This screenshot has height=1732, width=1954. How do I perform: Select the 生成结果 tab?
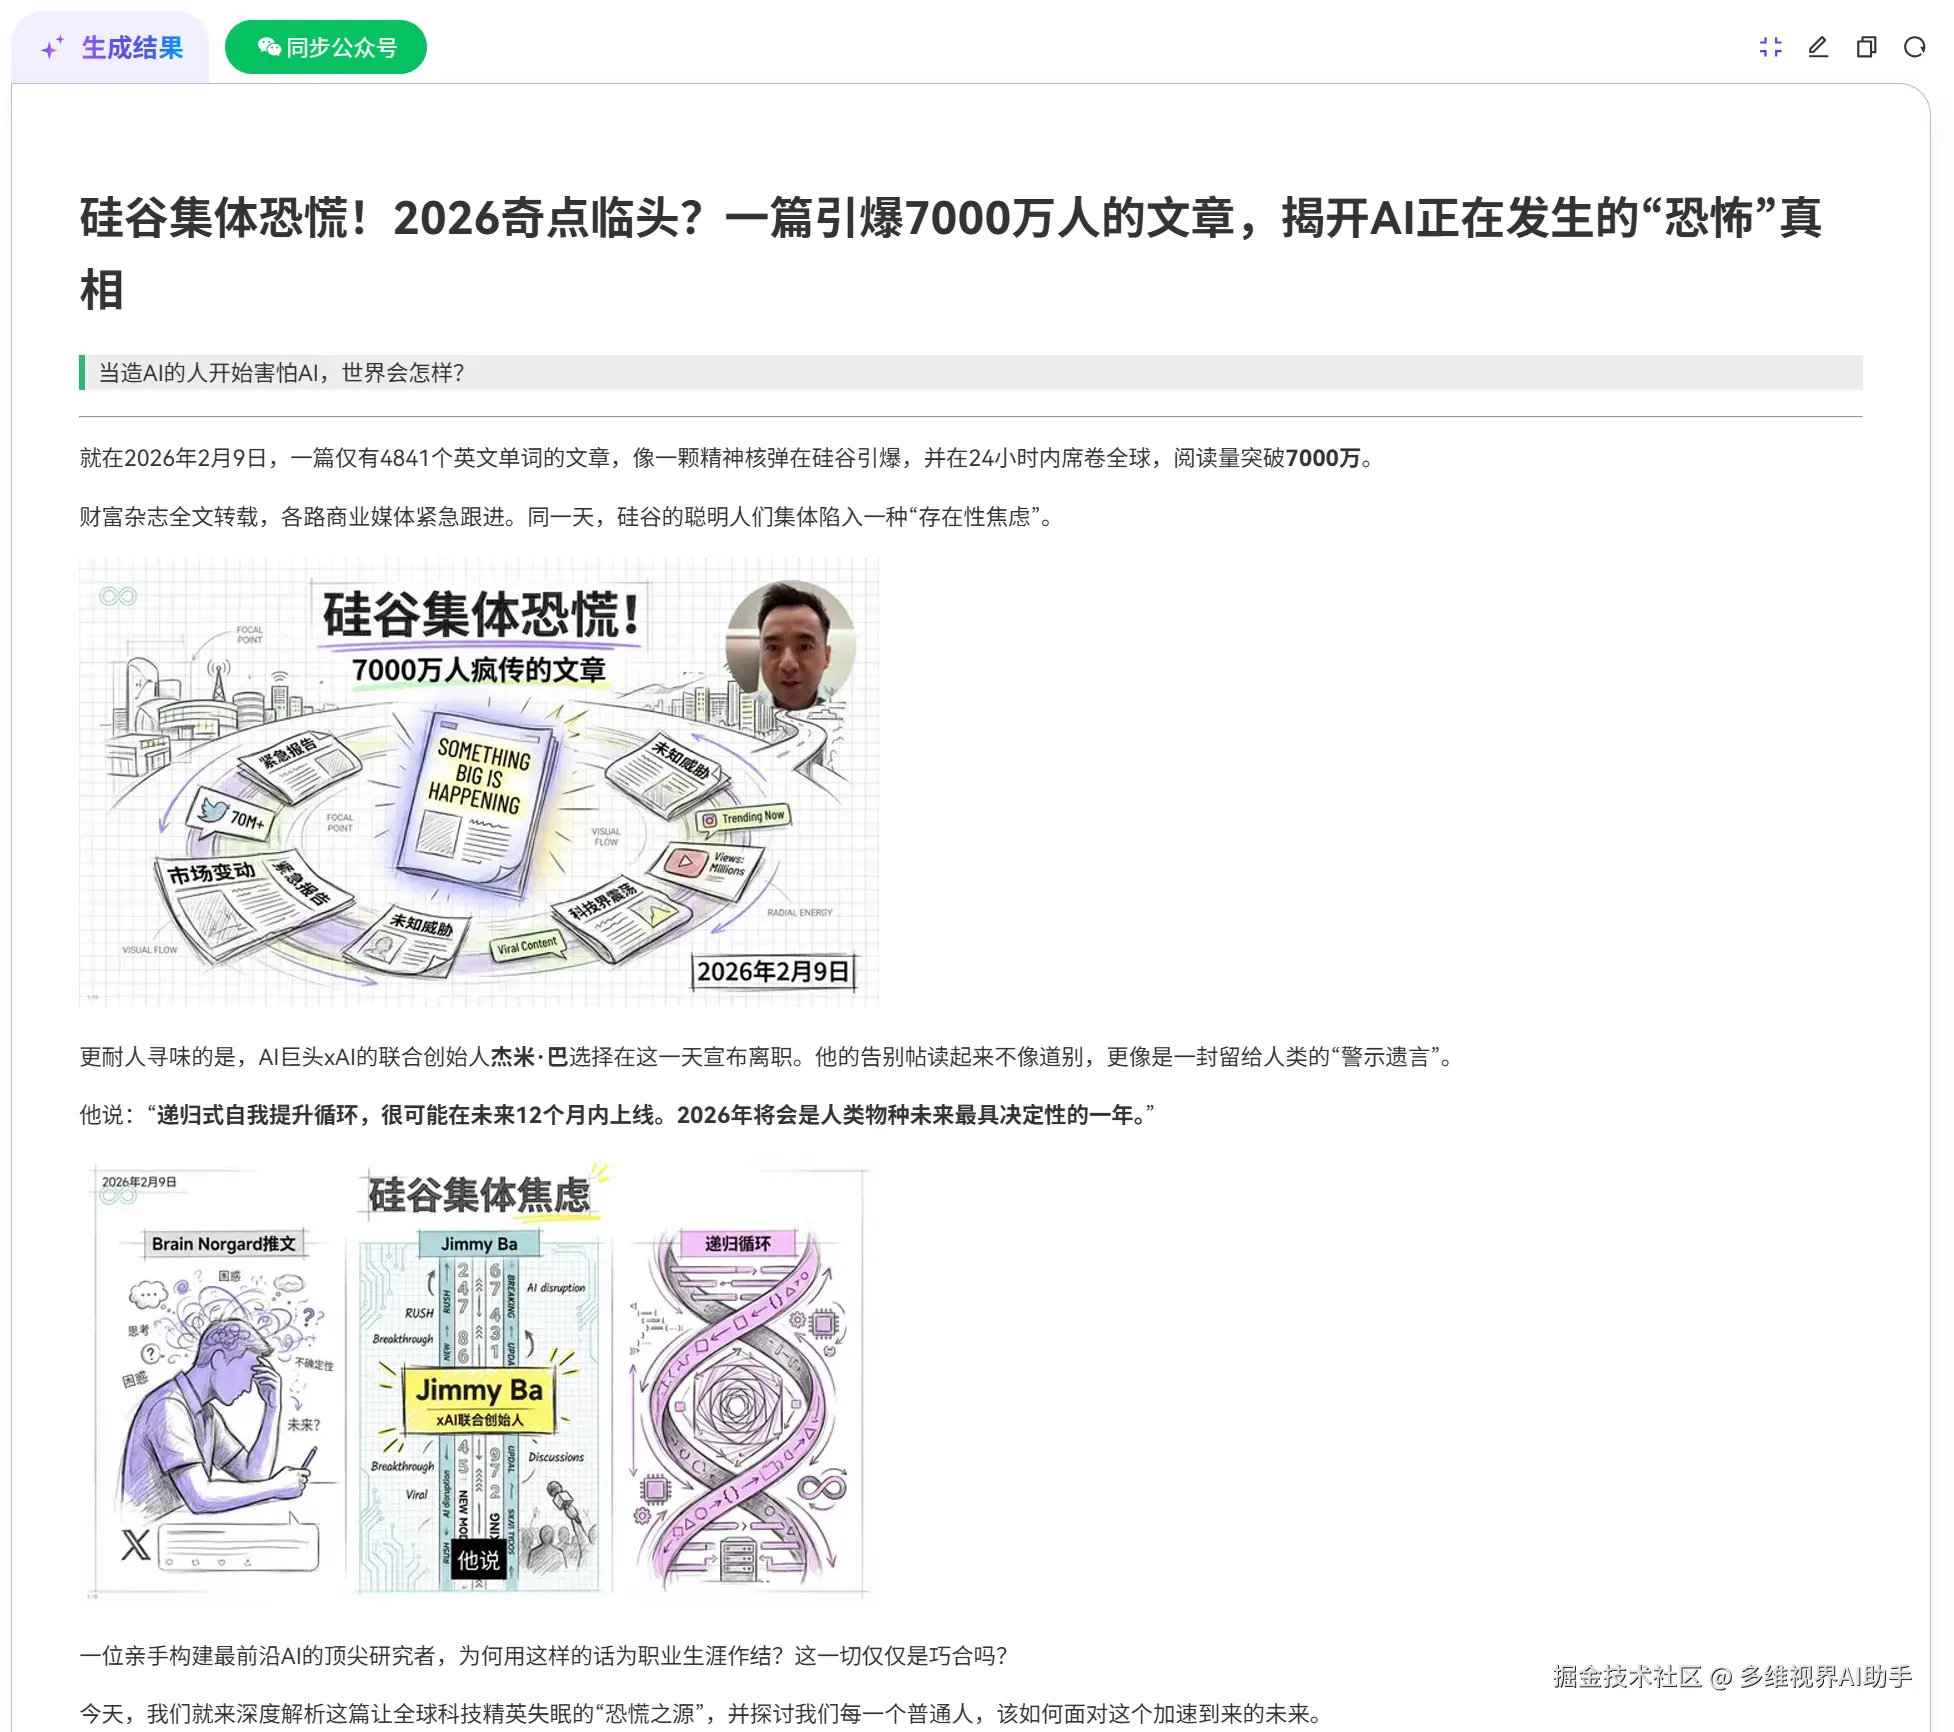(132, 48)
